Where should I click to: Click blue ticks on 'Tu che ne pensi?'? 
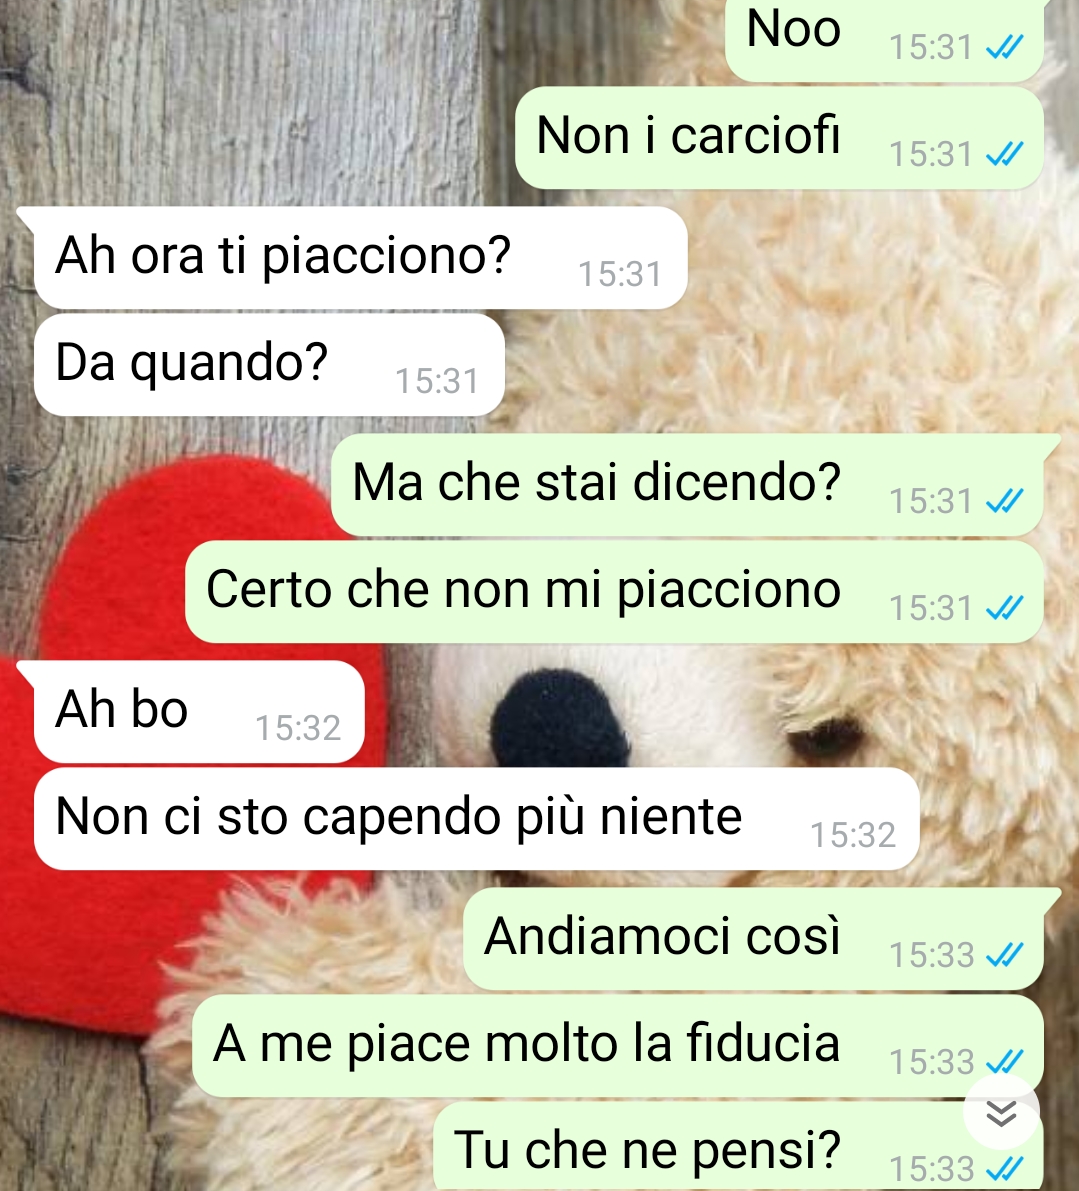(x=1004, y=1168)
